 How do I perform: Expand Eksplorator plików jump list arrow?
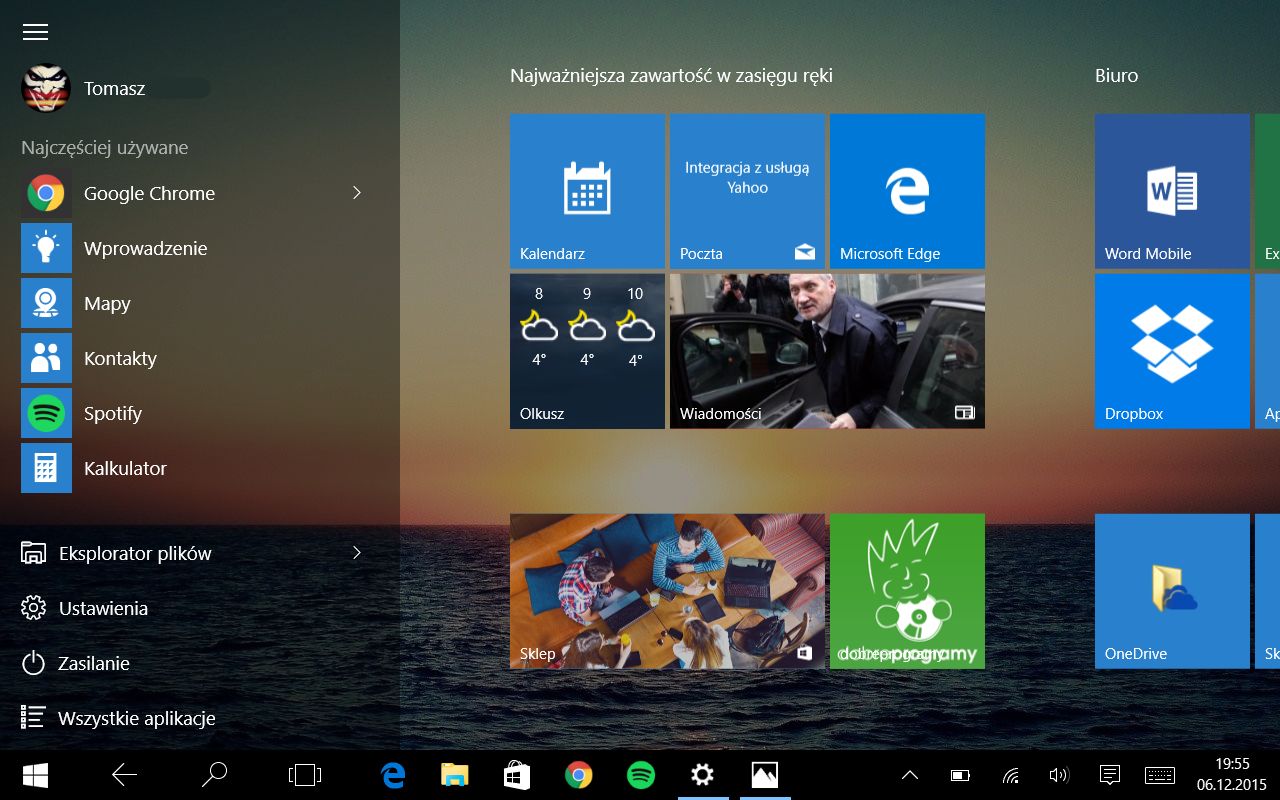357,552
